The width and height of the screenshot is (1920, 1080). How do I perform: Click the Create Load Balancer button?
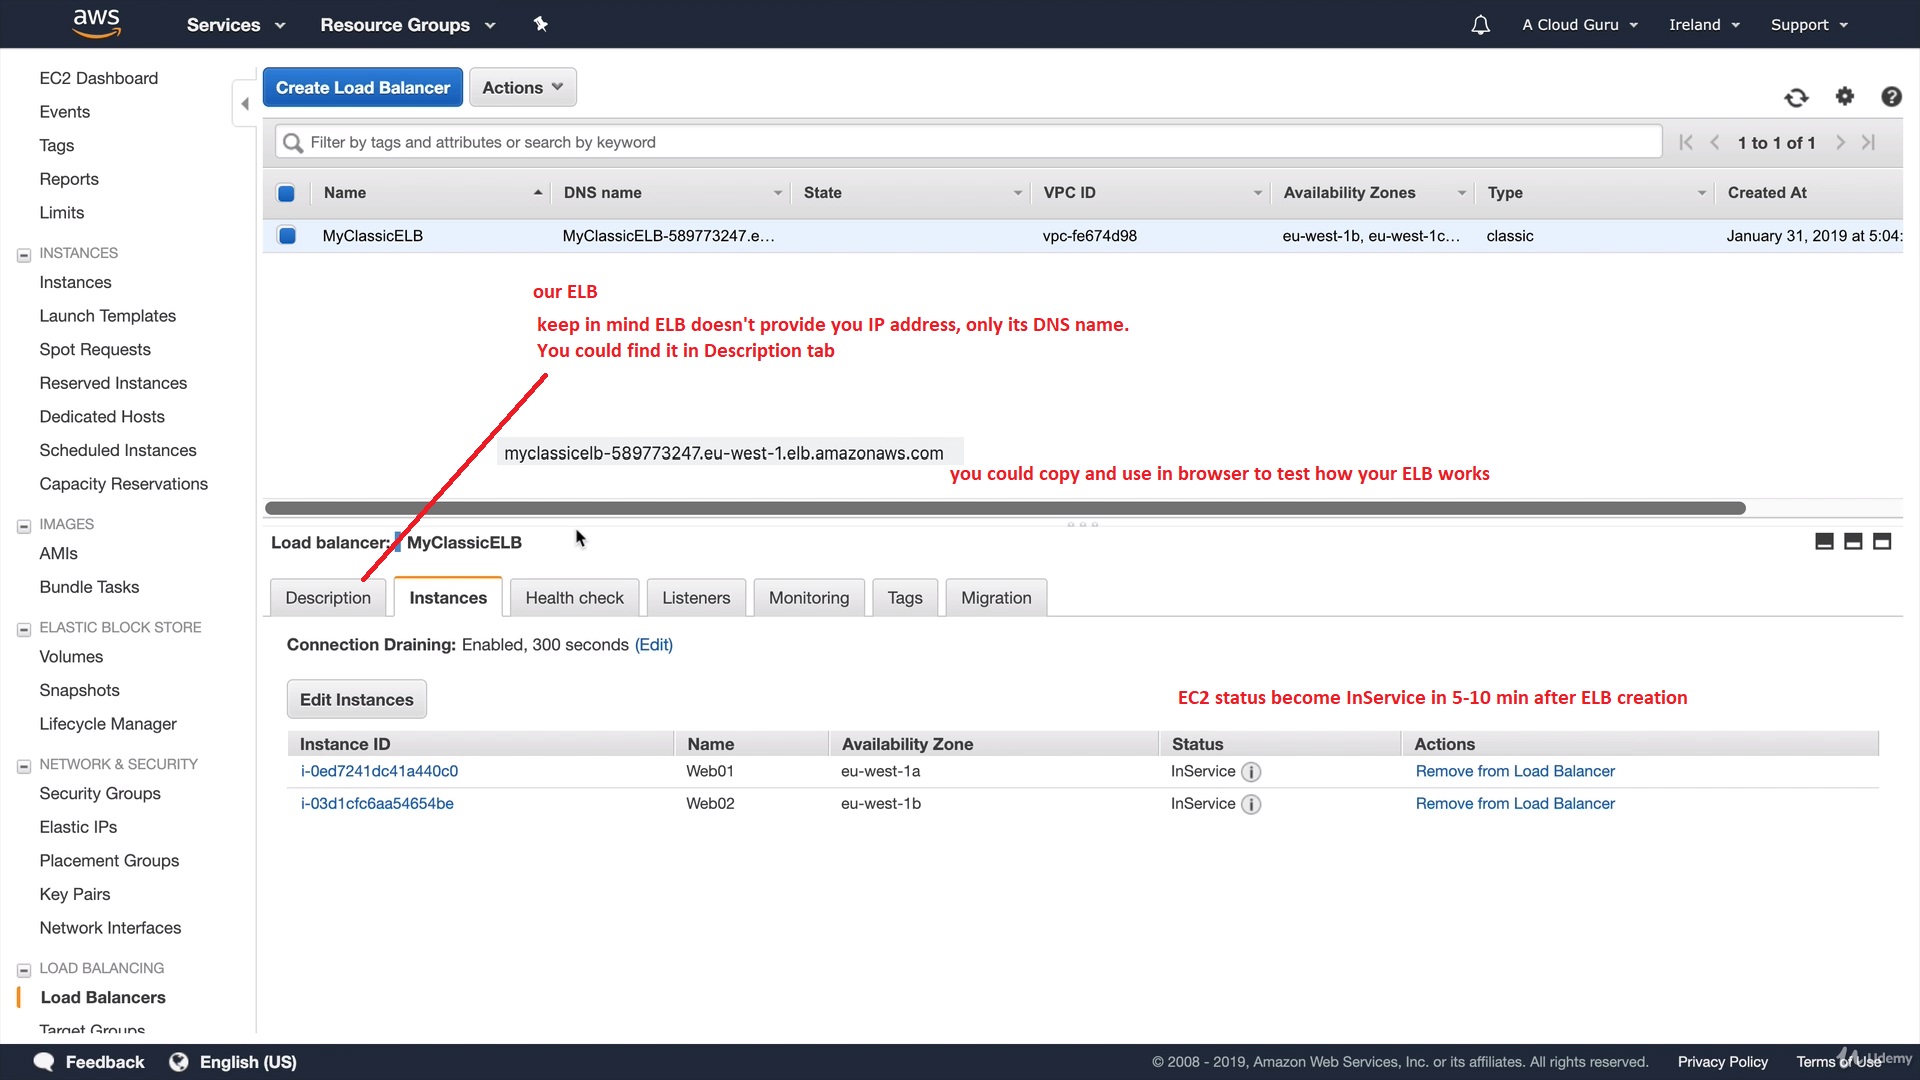tap(362, 88)
